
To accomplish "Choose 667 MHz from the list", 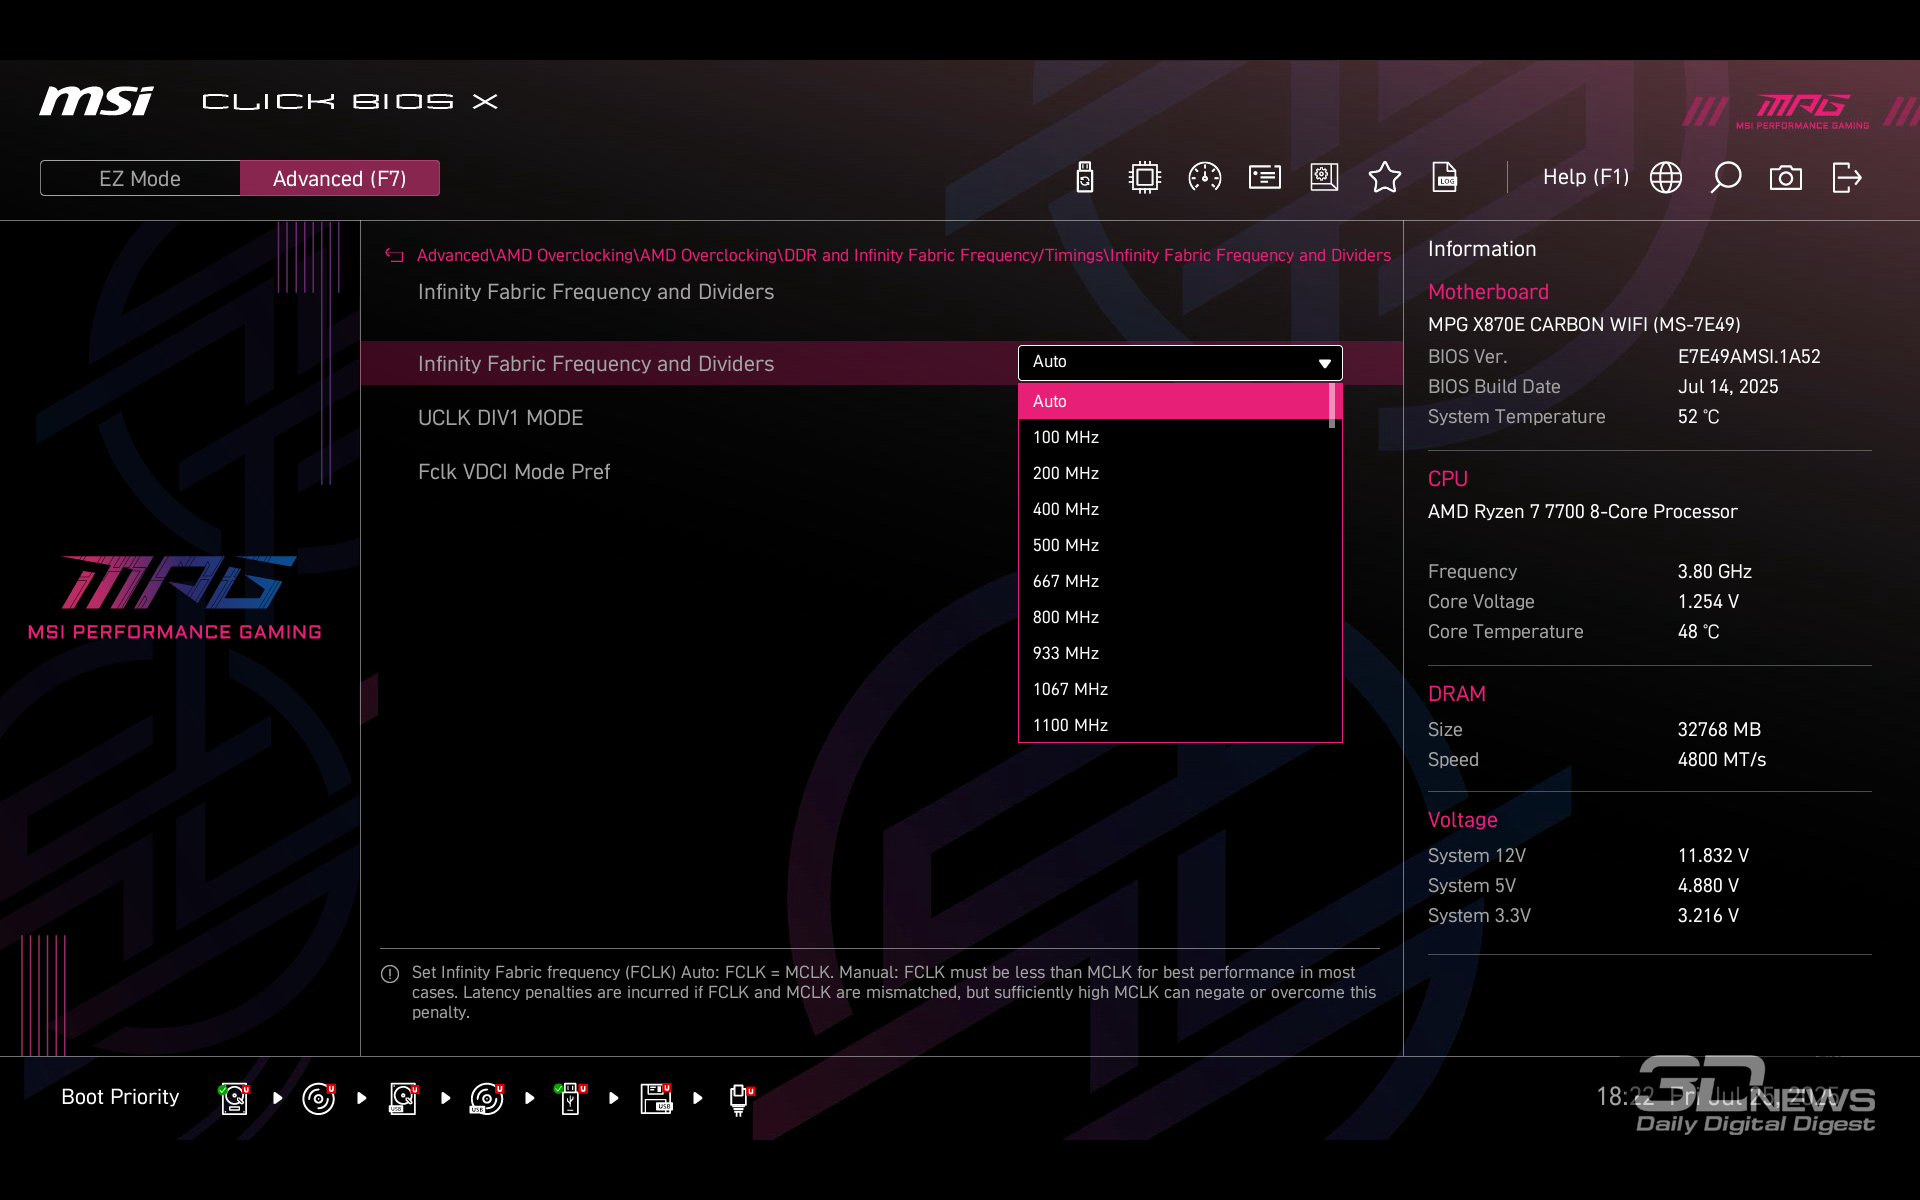I will (x=1174, y=581).
